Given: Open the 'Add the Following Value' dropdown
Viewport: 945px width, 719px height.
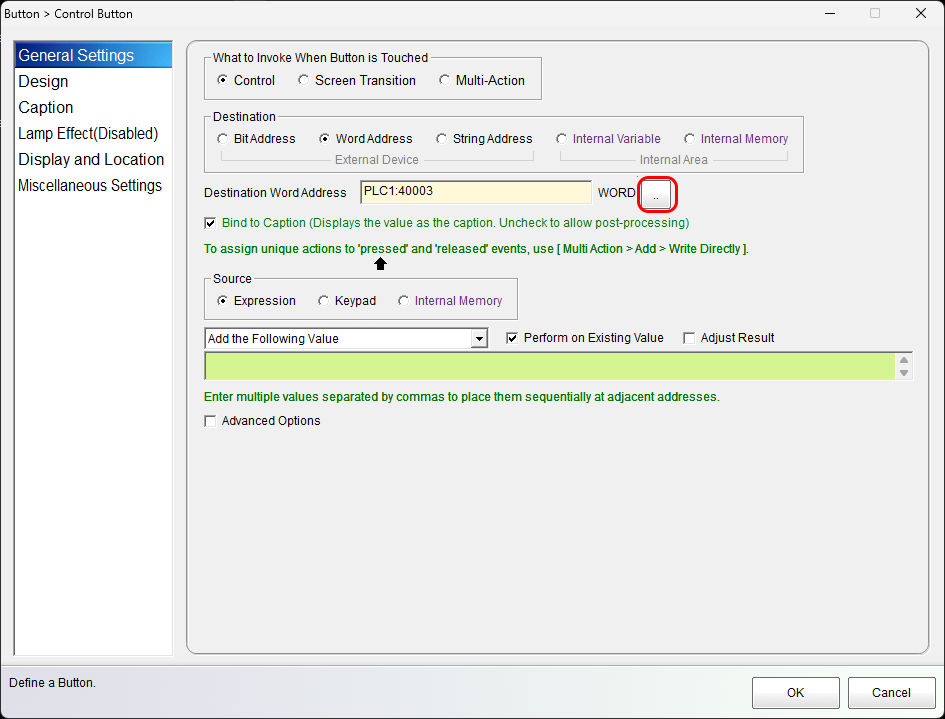Looking at the screenshot, I should click(479, 339).
